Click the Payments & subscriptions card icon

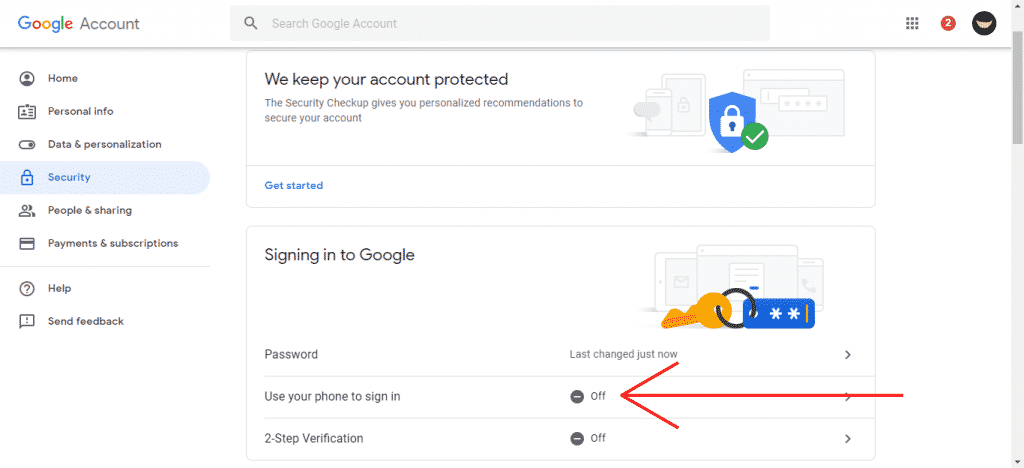[27, 243]
